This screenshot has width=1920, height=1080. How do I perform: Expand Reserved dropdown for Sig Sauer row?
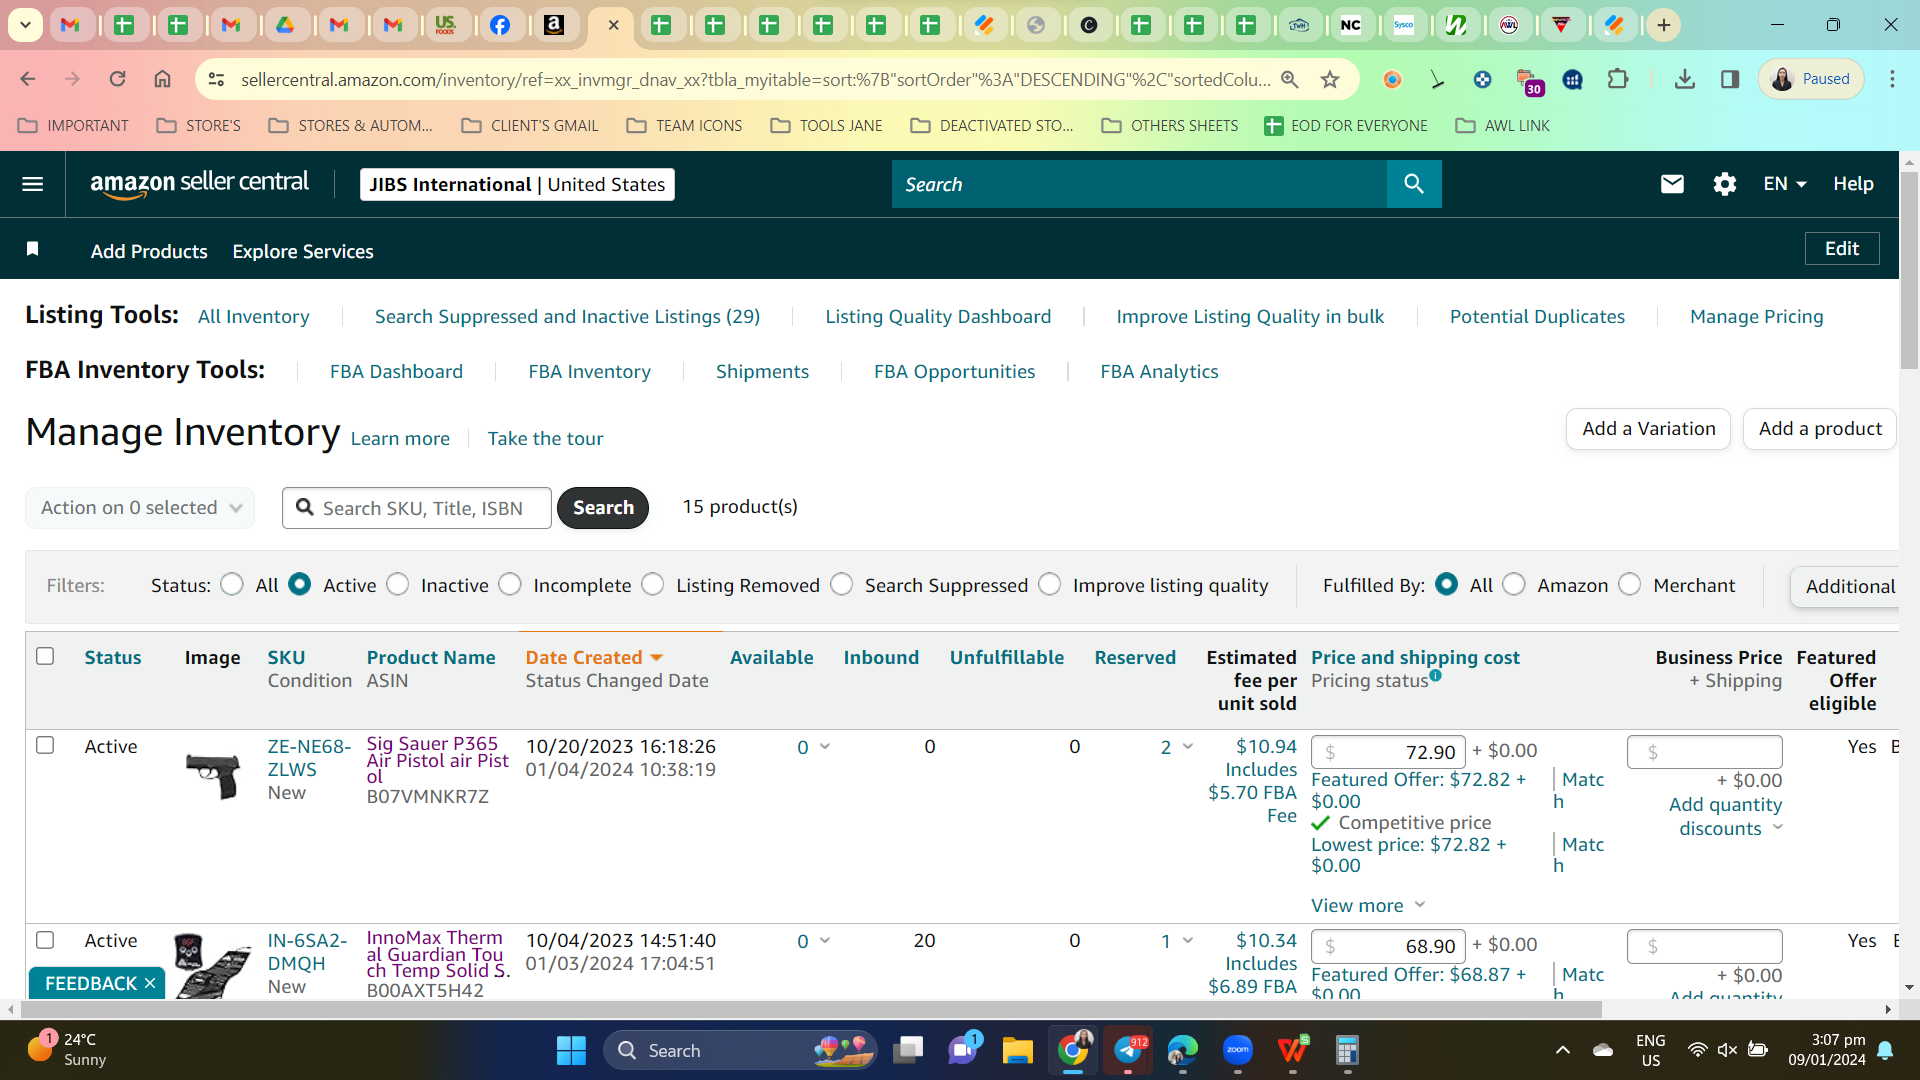(1188, 746)
